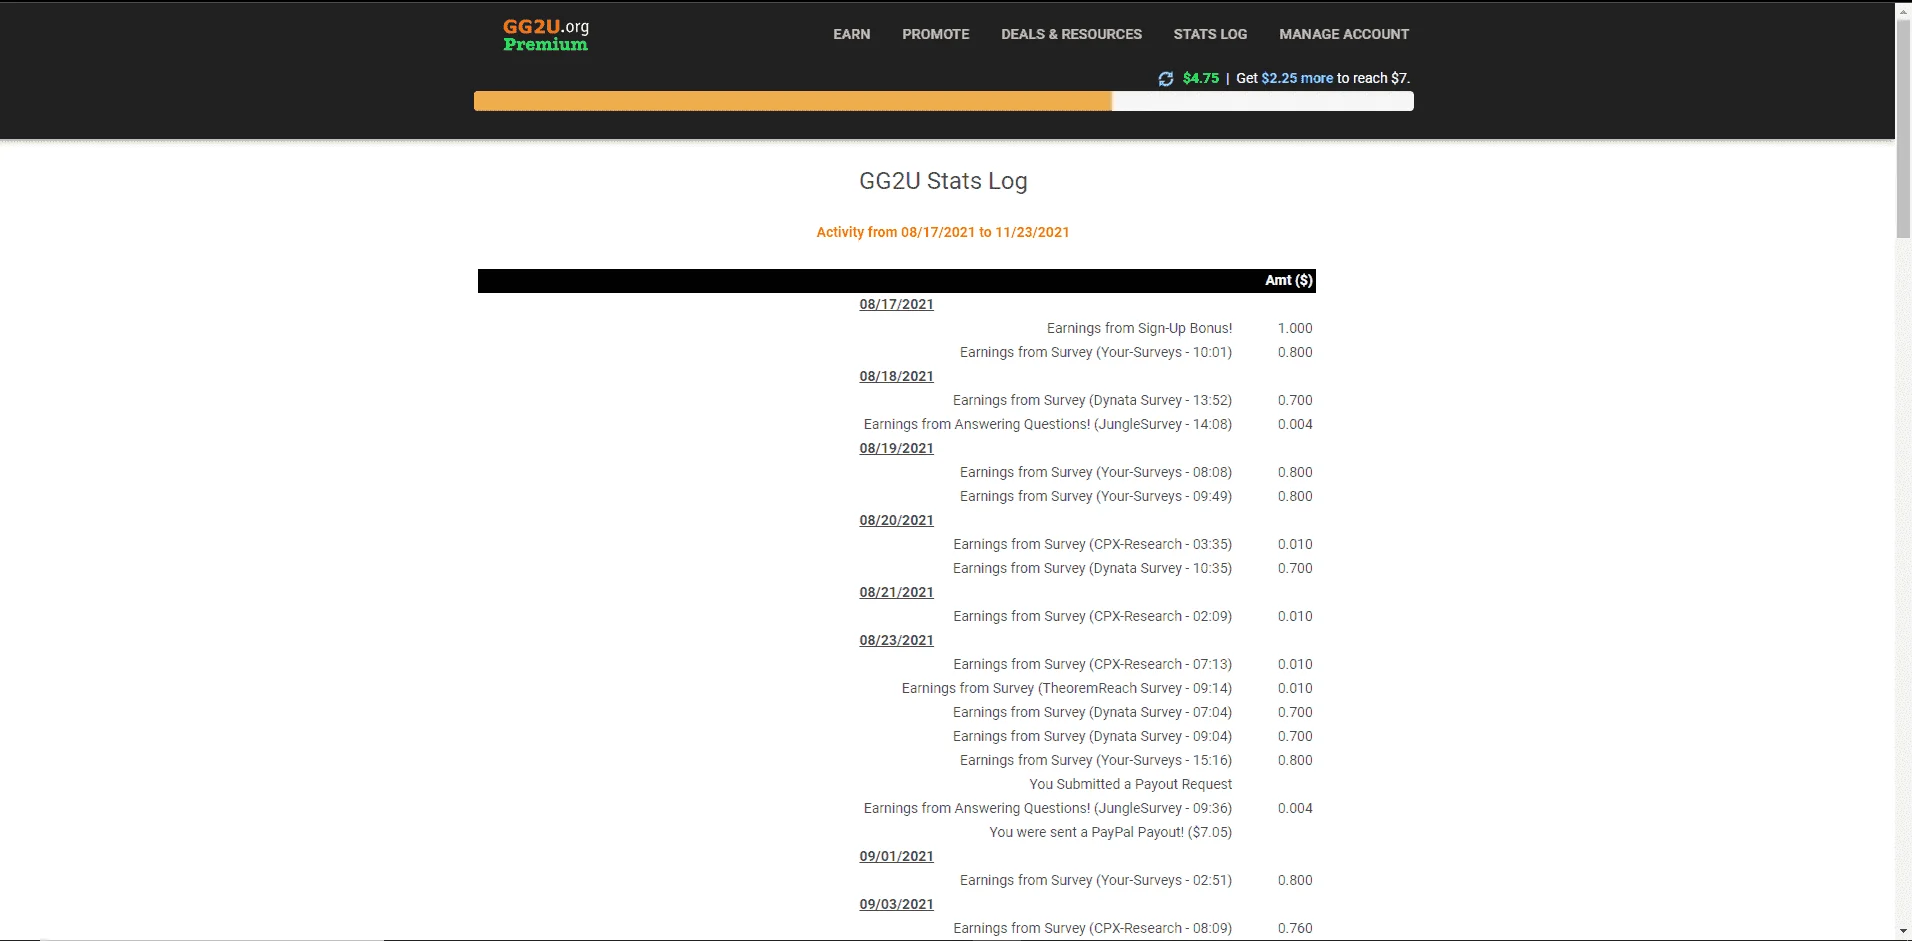This screenshot has width=1912, height=941.
Task: Click the 1.000 sign-up bonus amount
Action: pyautogui.click(x=1295, y=328)
